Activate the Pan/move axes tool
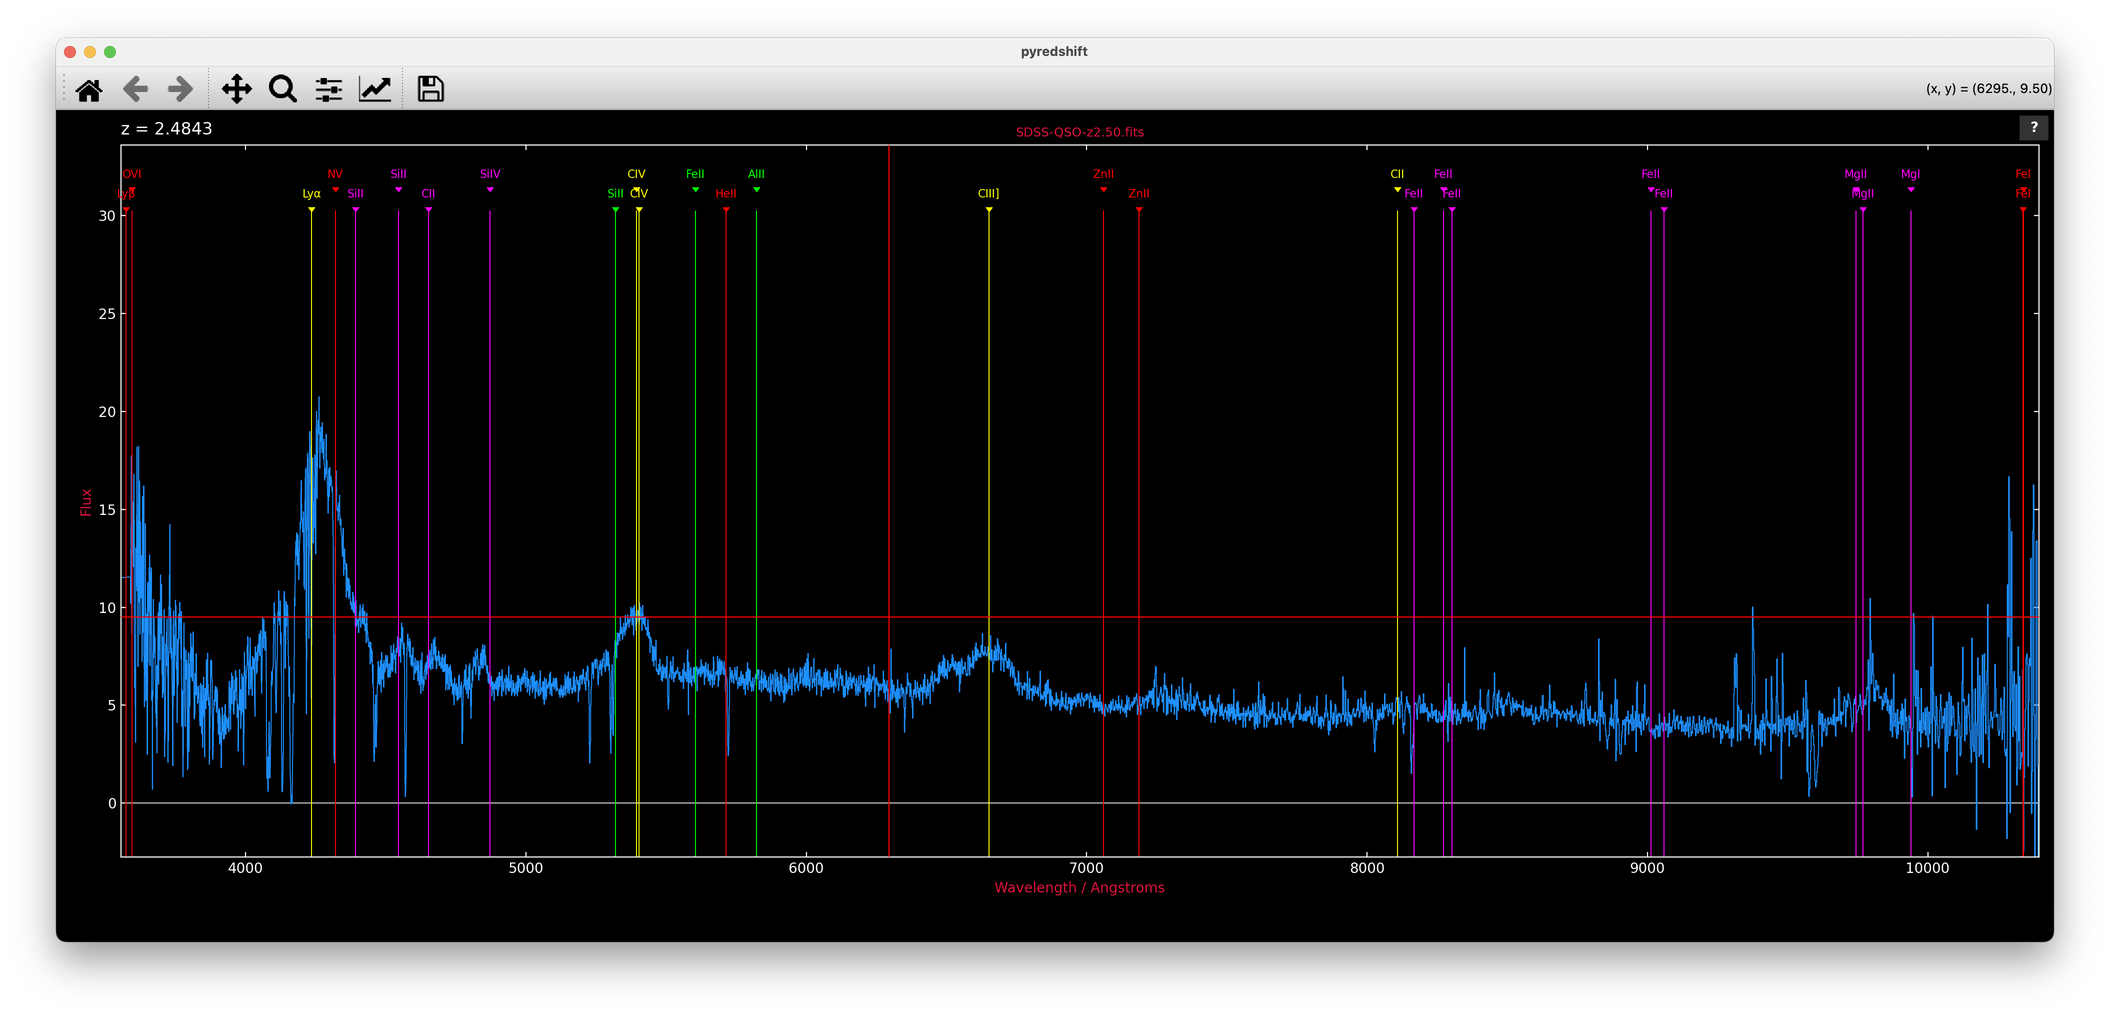Image resolution: width=2110 pixels, height=1016 pixels. point(237,90)
